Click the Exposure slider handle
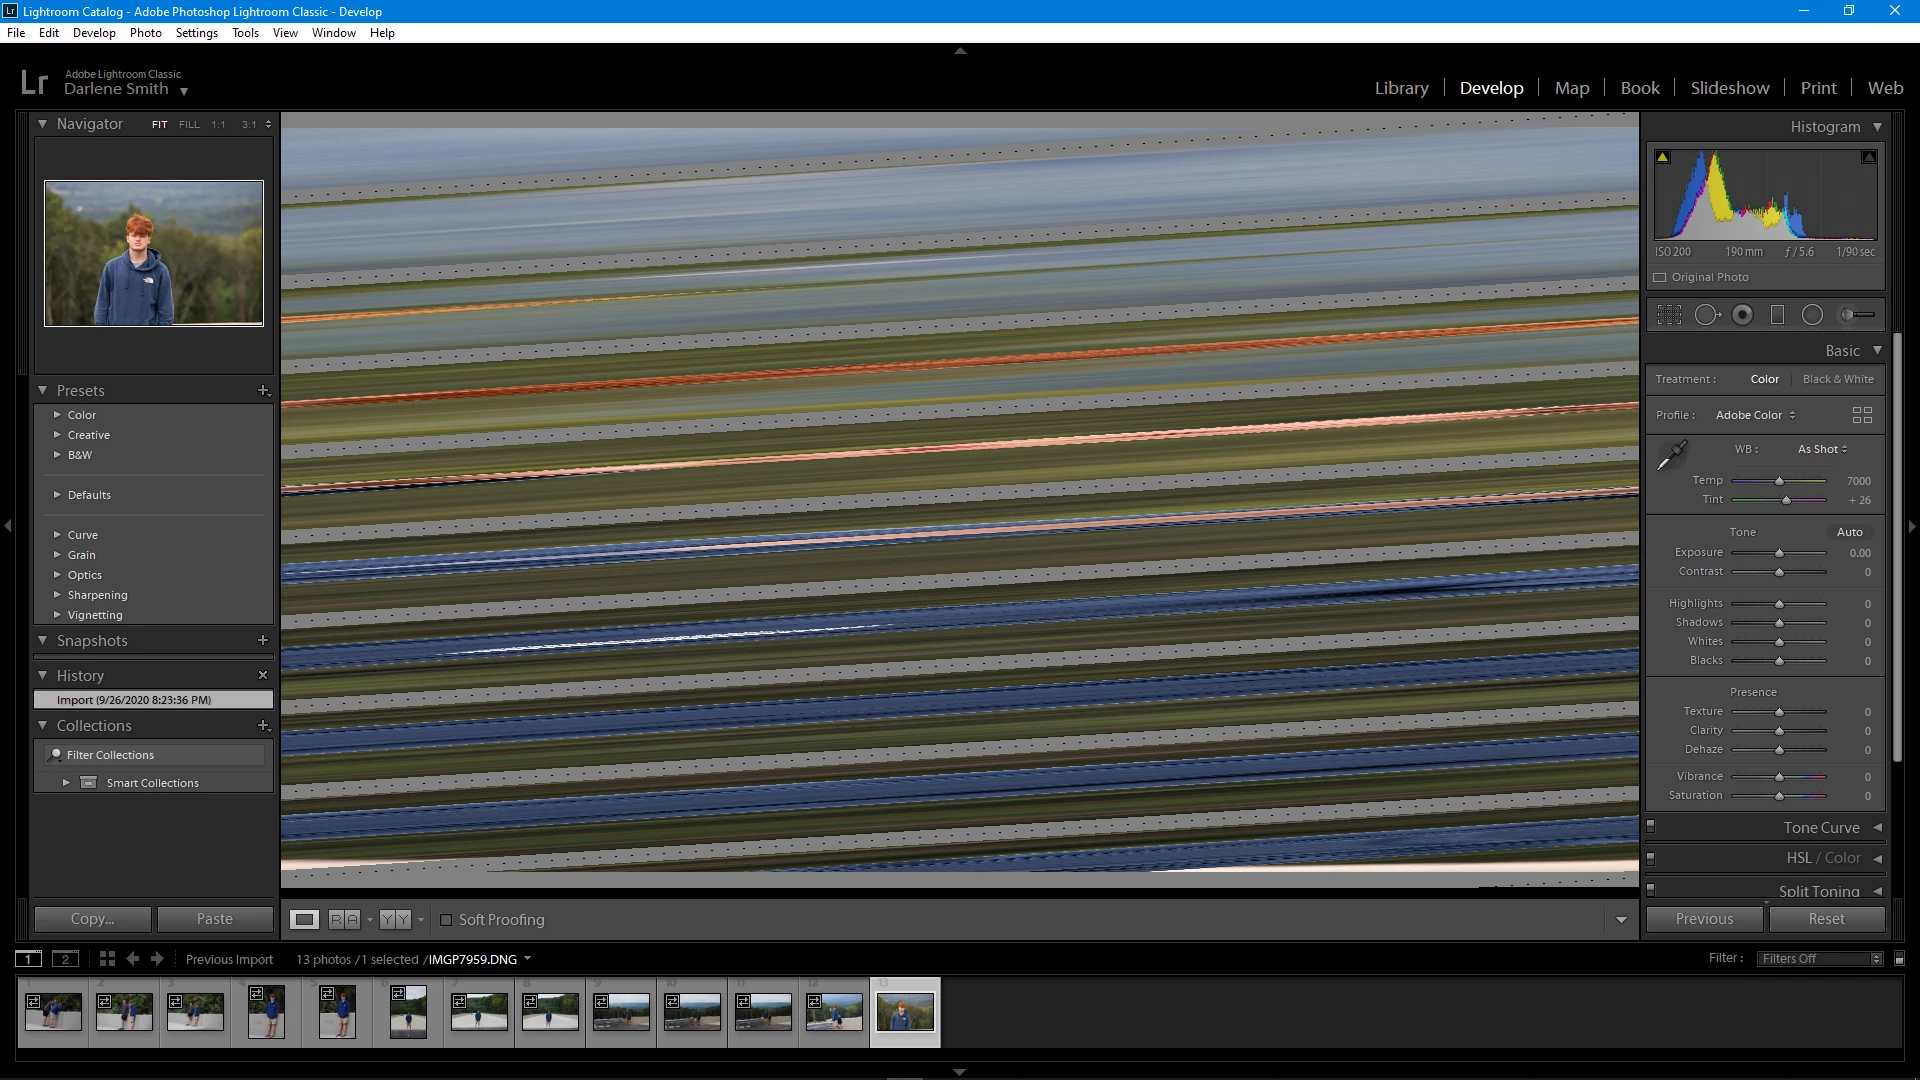The height and width of the screenshot is (1080, 1920). point(1779,553)
